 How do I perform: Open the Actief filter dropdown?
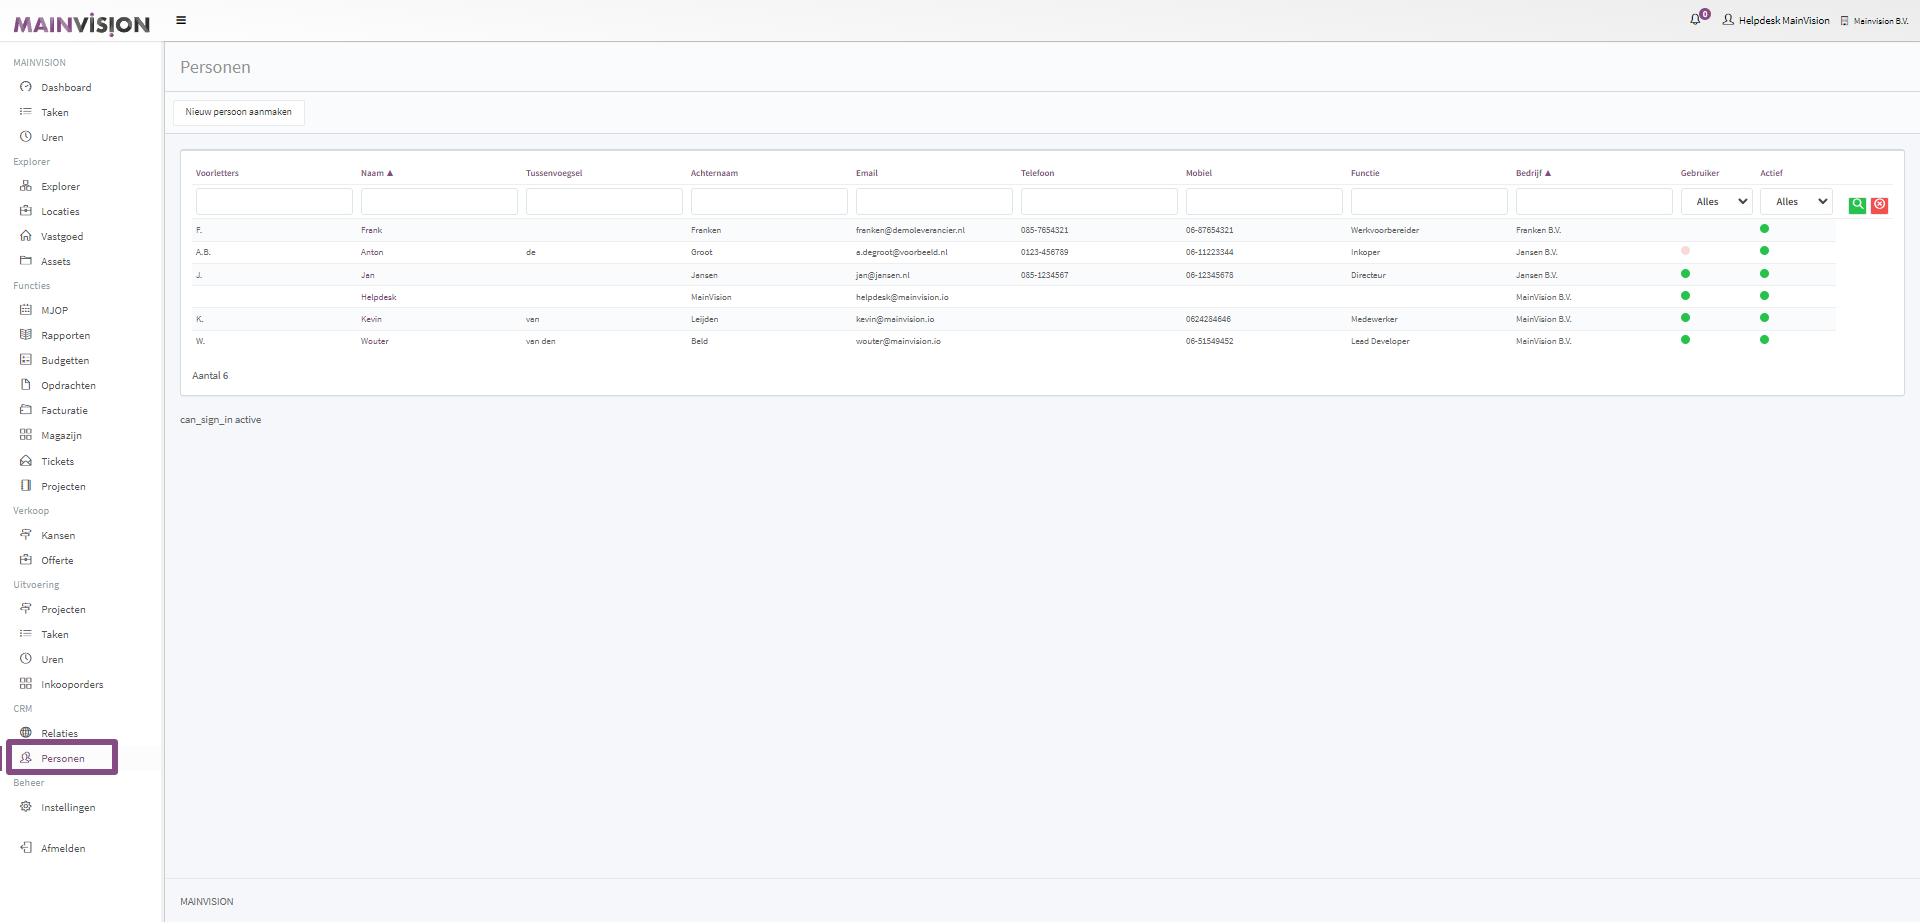tap(1796, 202)
